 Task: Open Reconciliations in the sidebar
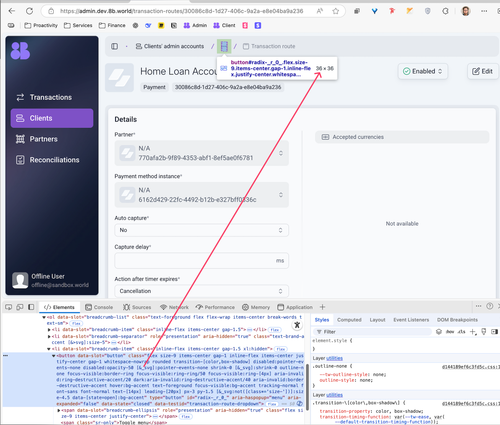click(x=52, y=160)
